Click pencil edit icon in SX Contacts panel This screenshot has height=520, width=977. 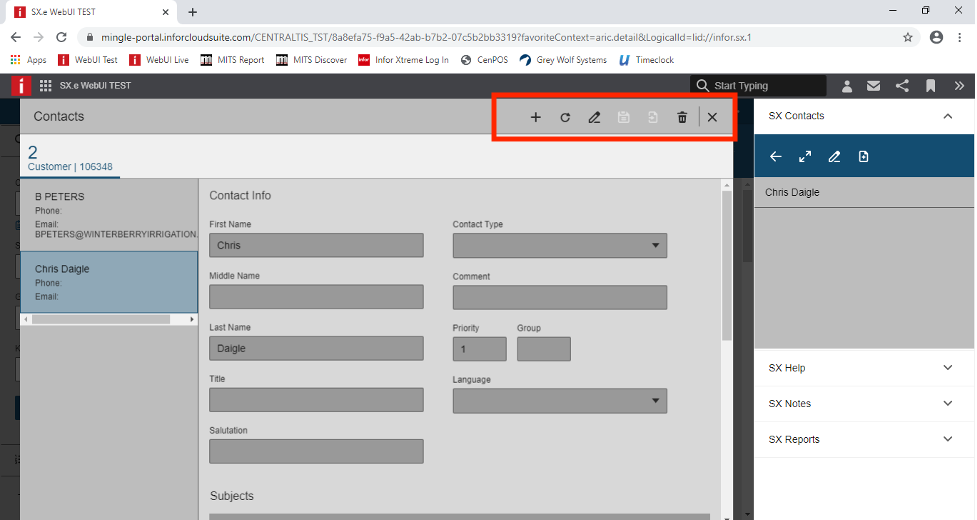(834, 157)
